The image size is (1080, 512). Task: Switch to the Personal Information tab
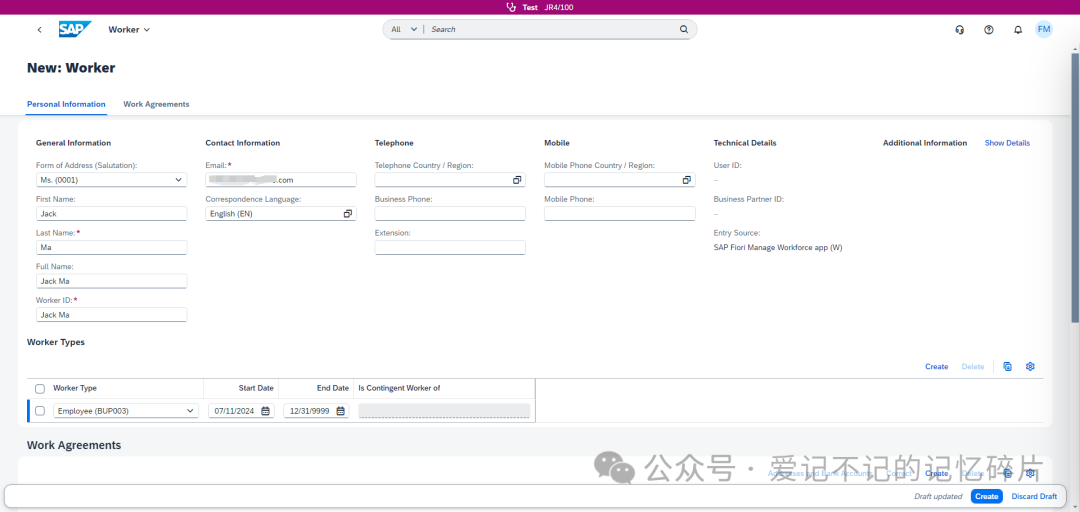66,104
